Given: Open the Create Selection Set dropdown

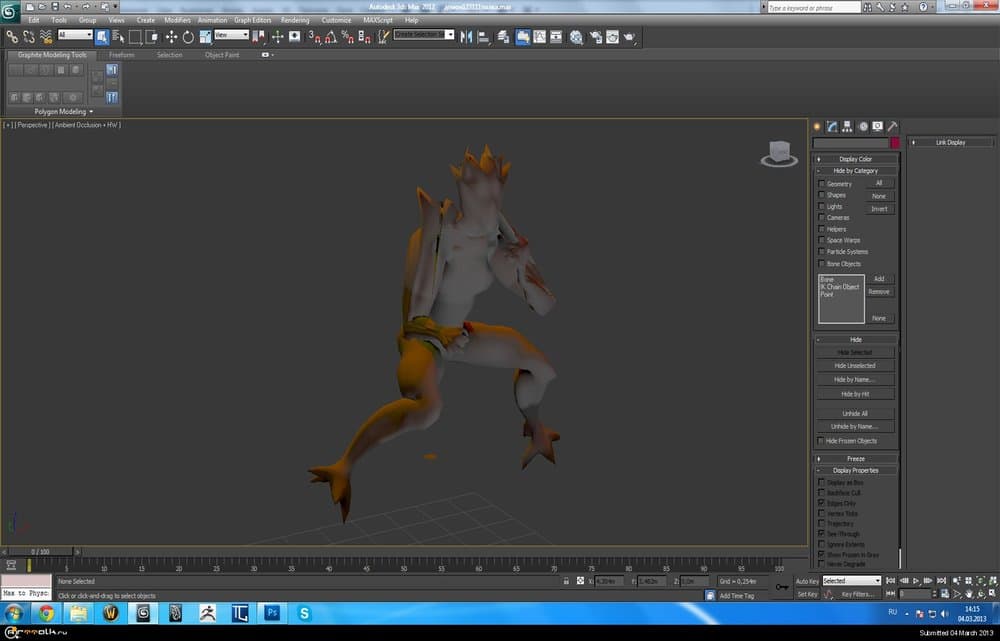Looking at the screenshot, I should click(424, 35).
